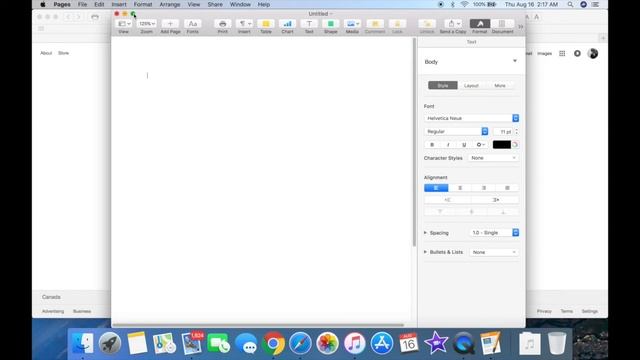The width and height of the screenshot is (640, 360).
Task: Align text vertically to bottom
Action: (503, 211)
